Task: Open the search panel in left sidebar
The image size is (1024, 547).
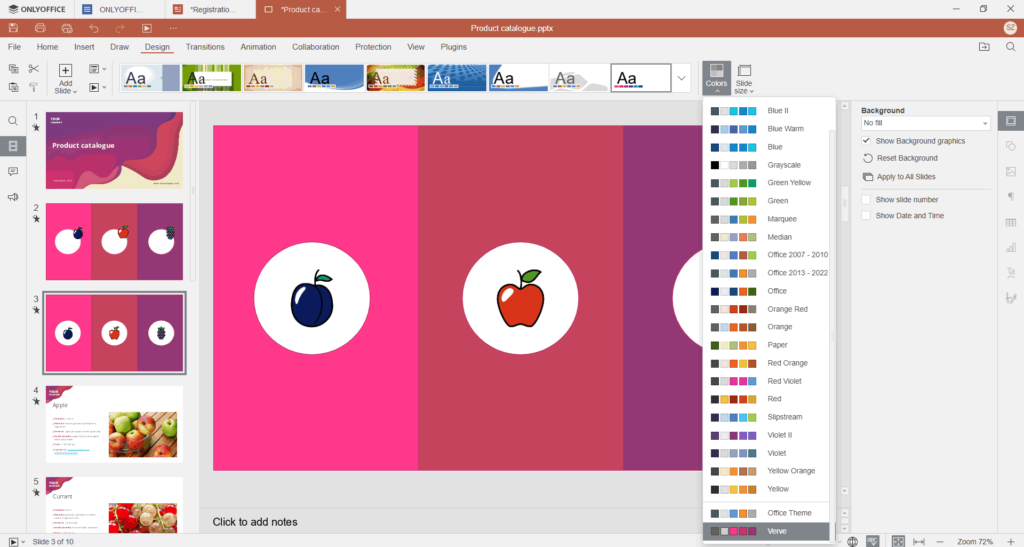Action: point(13,121)
